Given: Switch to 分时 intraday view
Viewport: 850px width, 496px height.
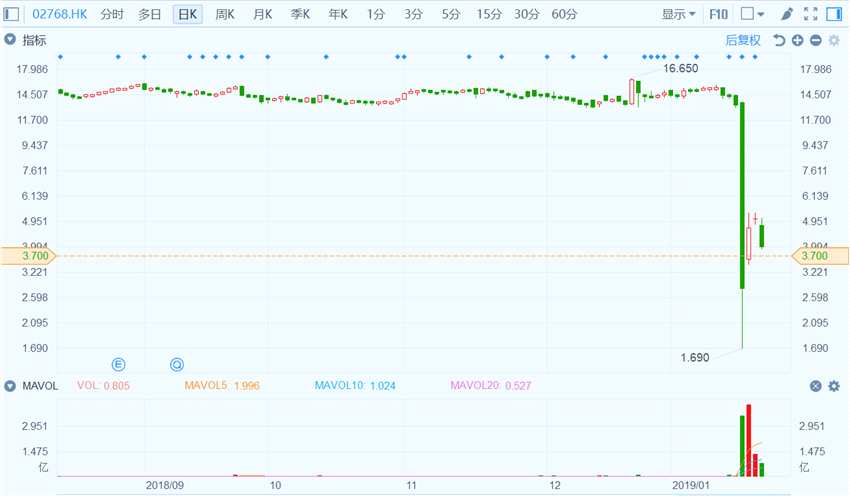Looking at the screenshot, I should coord(112,14).
